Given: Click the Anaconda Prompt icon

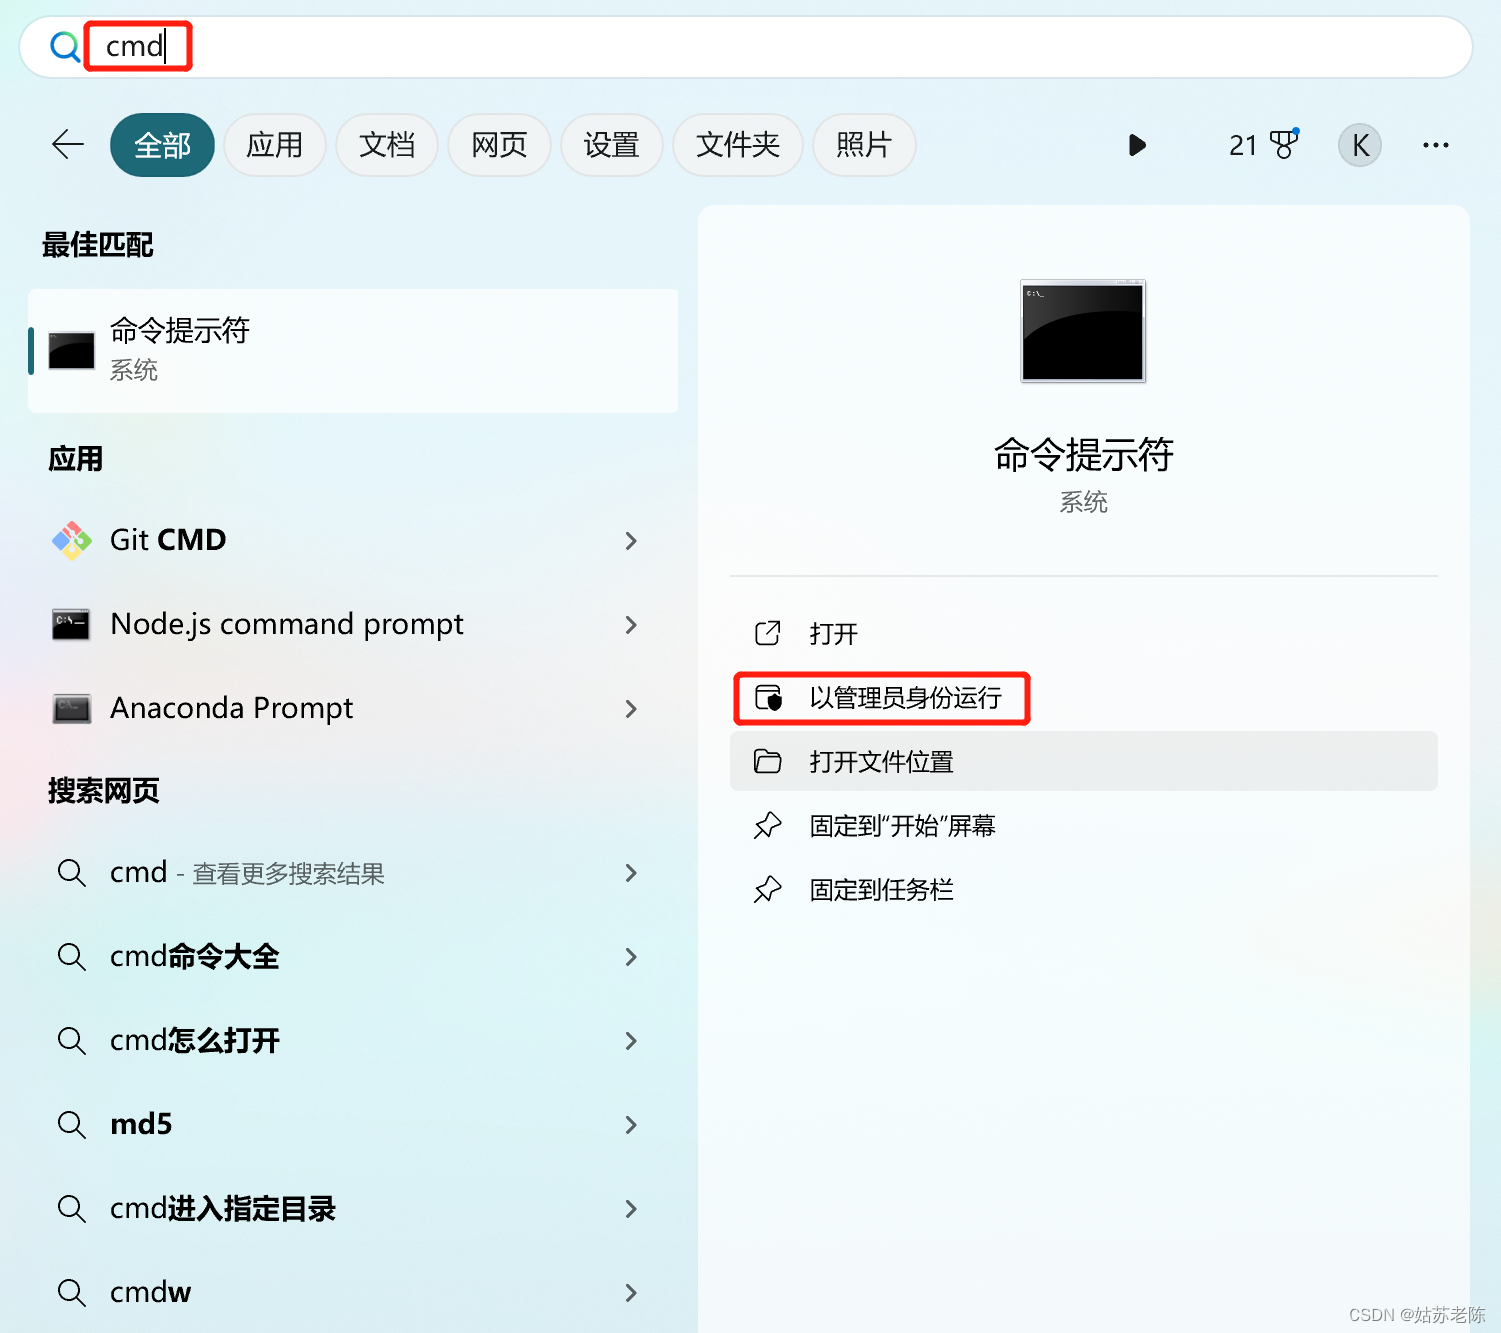Looking at the screenshot, I should pos(71,709).
